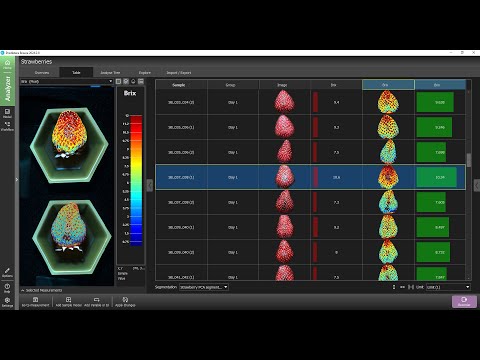Toggle the second image view icon
The width and height of the screenshot is (480, 360).
(126, 81)
